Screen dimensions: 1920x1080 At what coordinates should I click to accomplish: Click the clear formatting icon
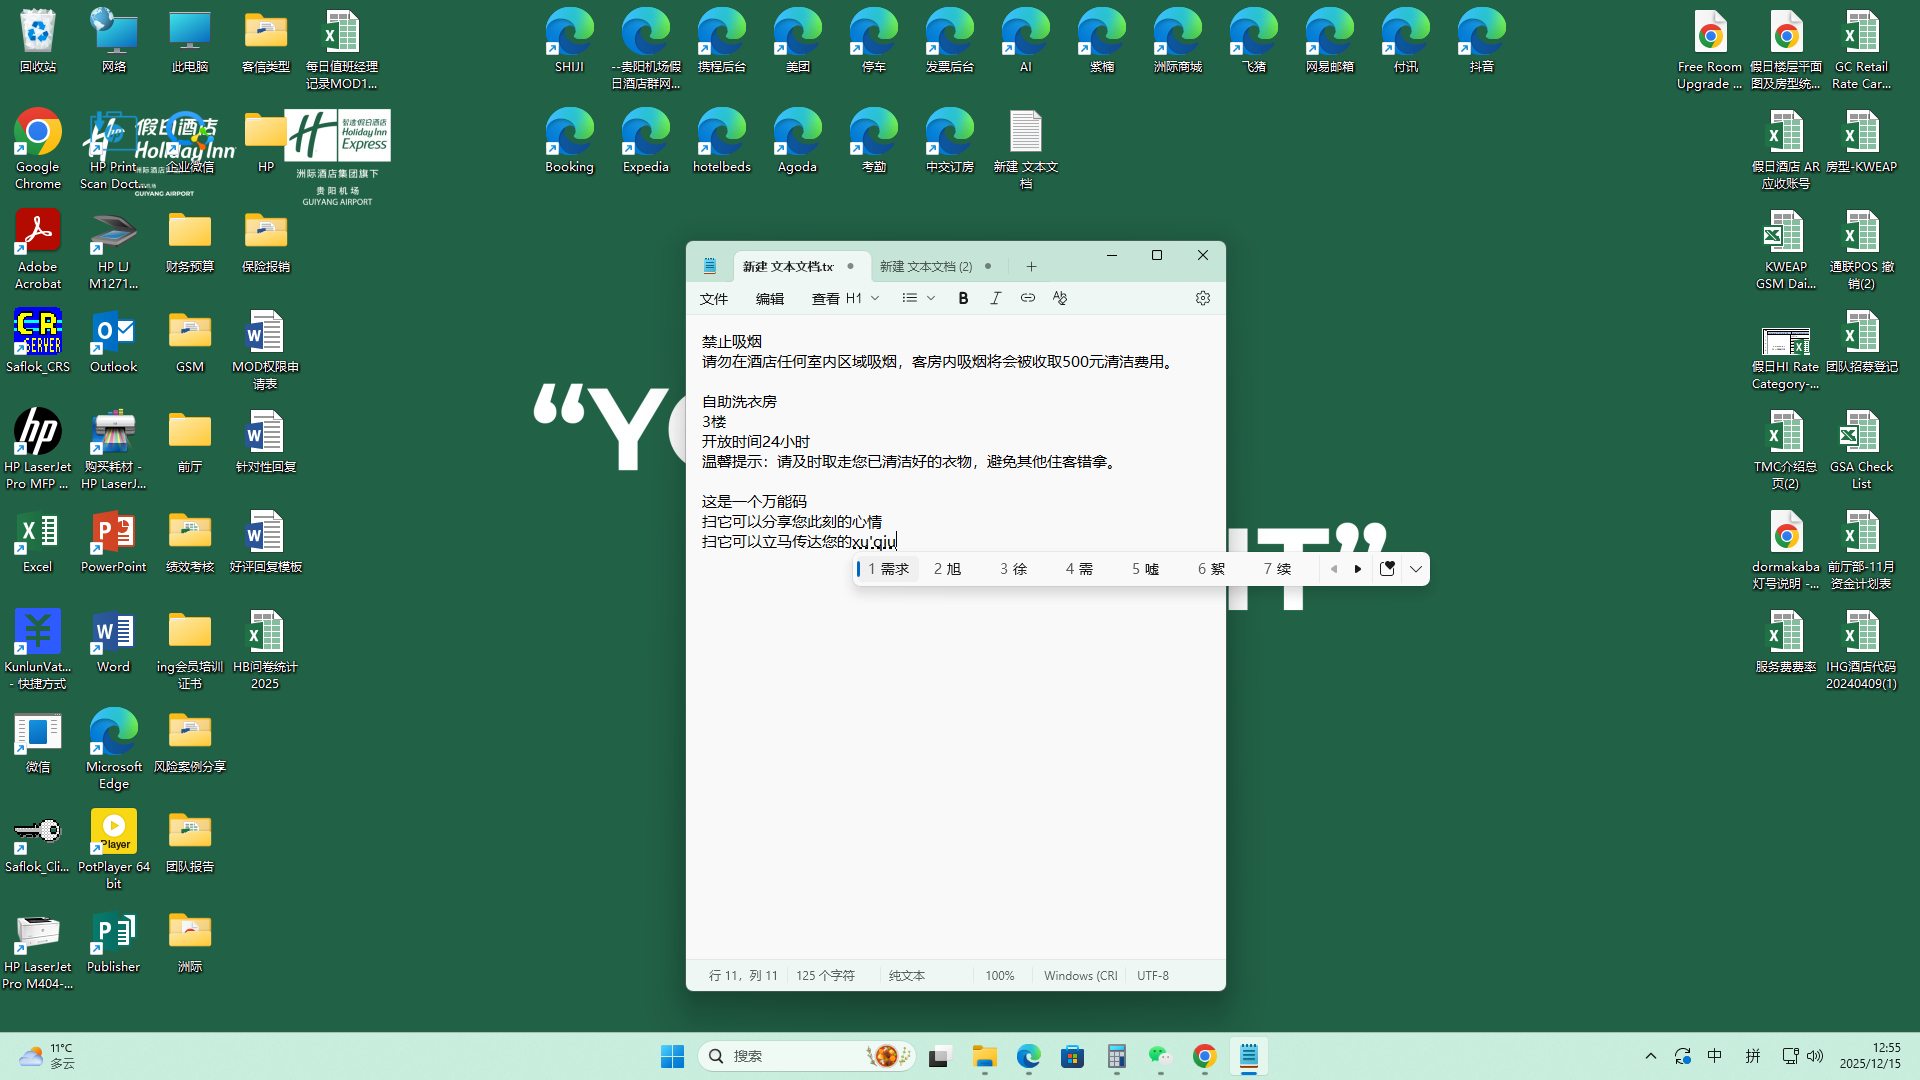click(1060, 298)
